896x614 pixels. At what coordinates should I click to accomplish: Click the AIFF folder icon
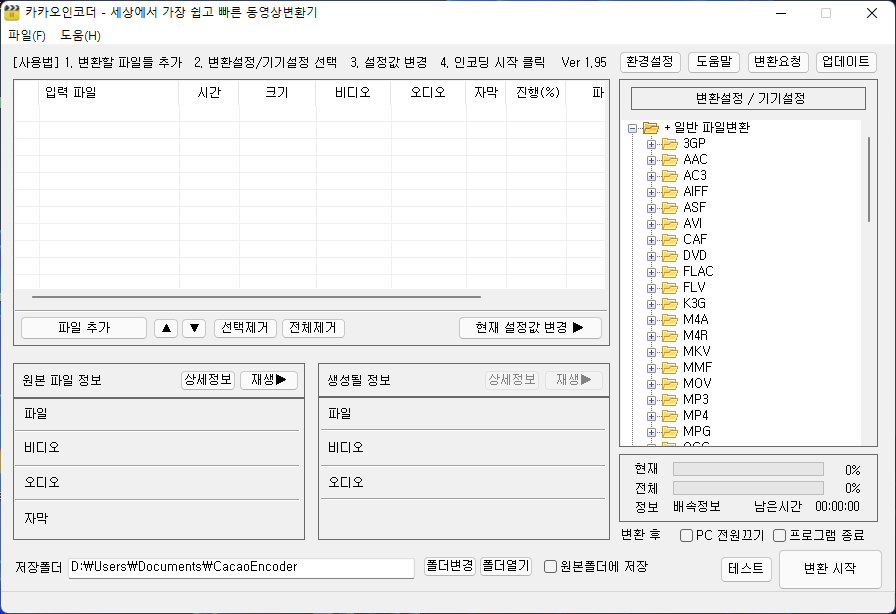[x=670, y=192]
